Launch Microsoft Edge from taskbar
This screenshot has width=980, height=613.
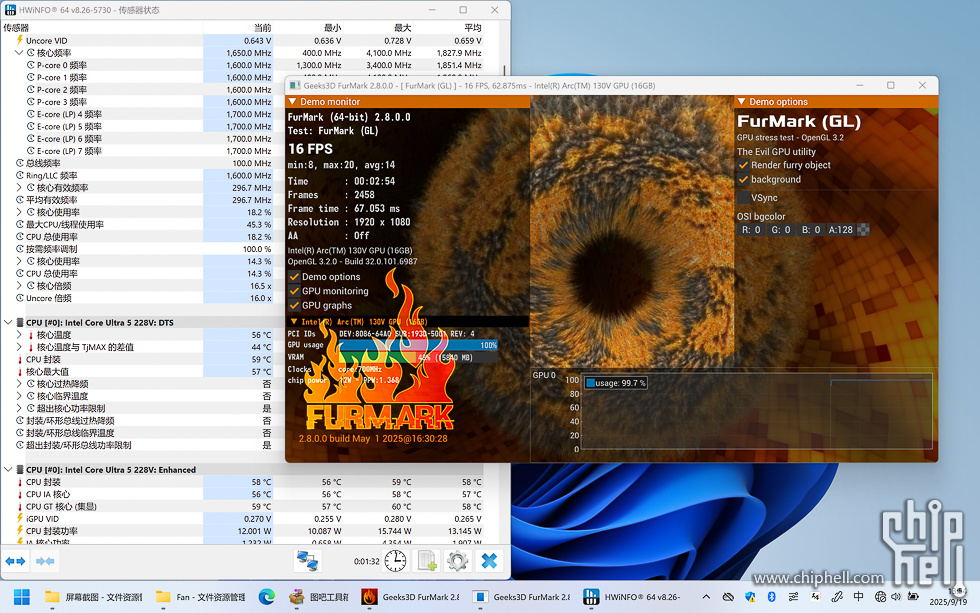coord(267,597)
